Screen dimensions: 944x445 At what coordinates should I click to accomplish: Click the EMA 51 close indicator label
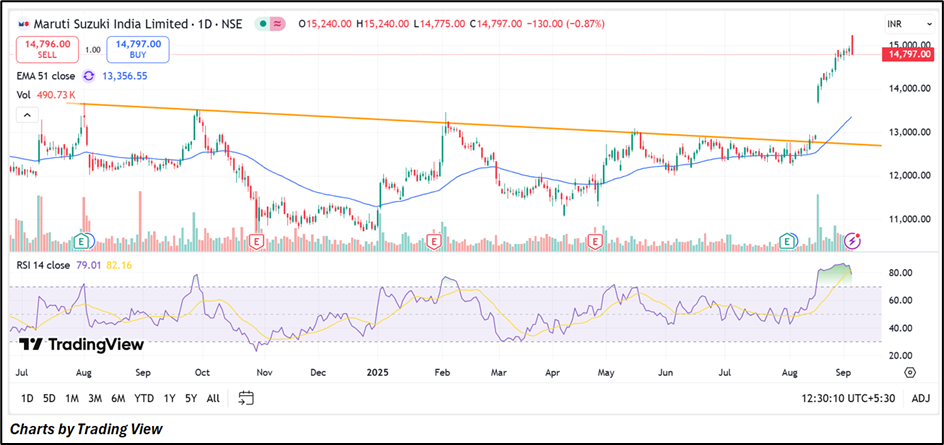(x=47, y=76)
